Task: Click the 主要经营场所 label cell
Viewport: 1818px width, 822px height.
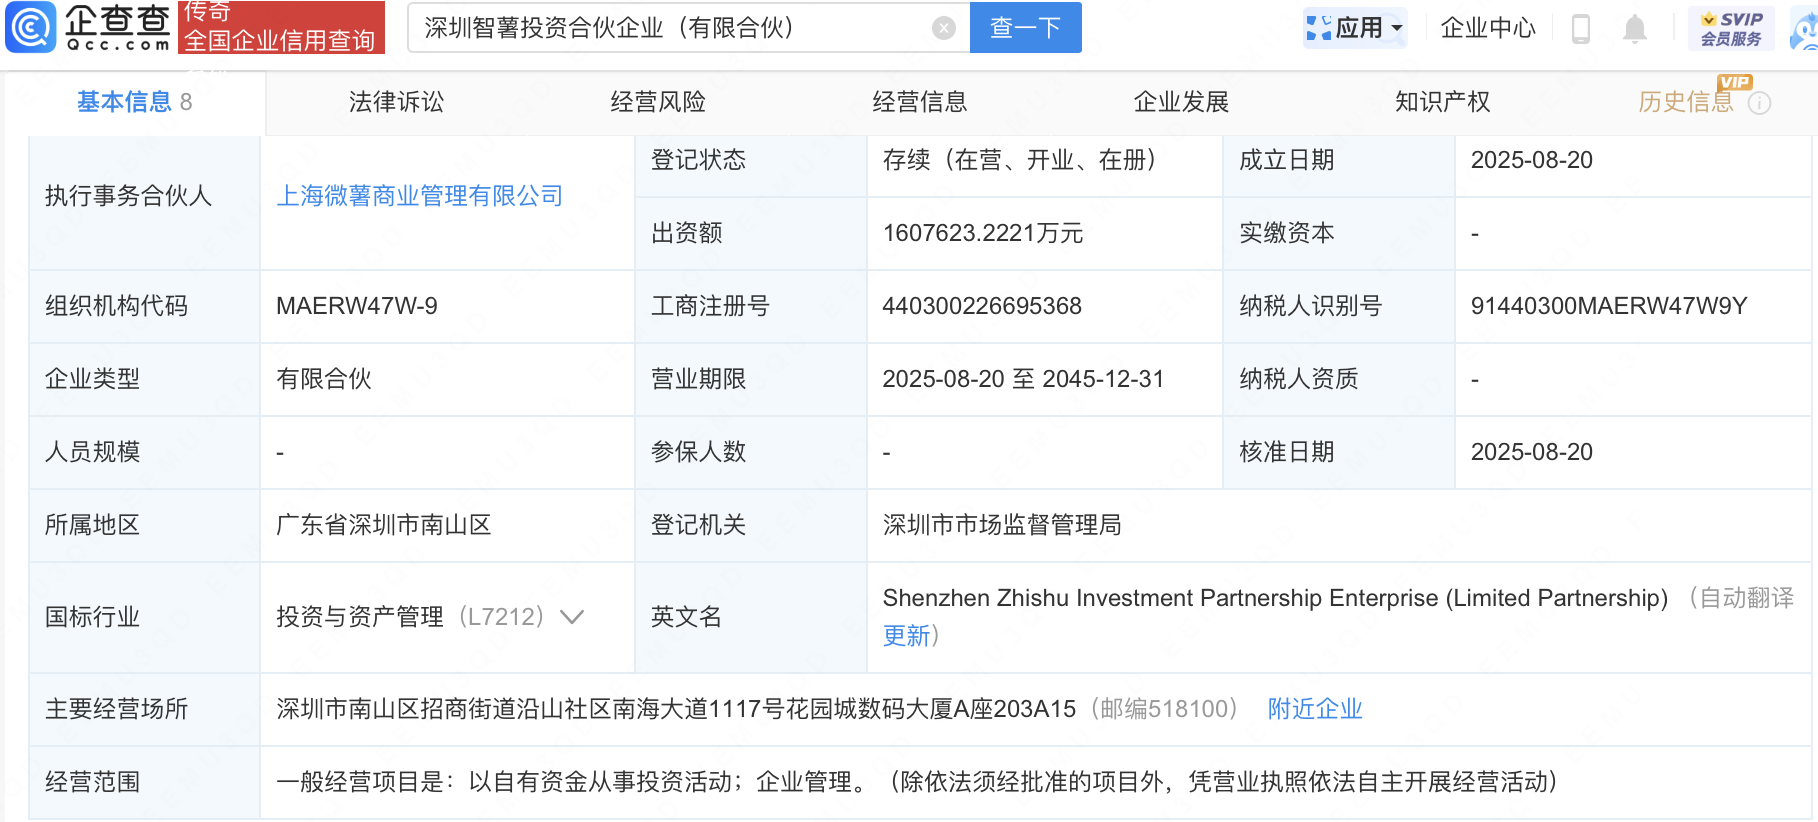Action: [x=145, y=709]
